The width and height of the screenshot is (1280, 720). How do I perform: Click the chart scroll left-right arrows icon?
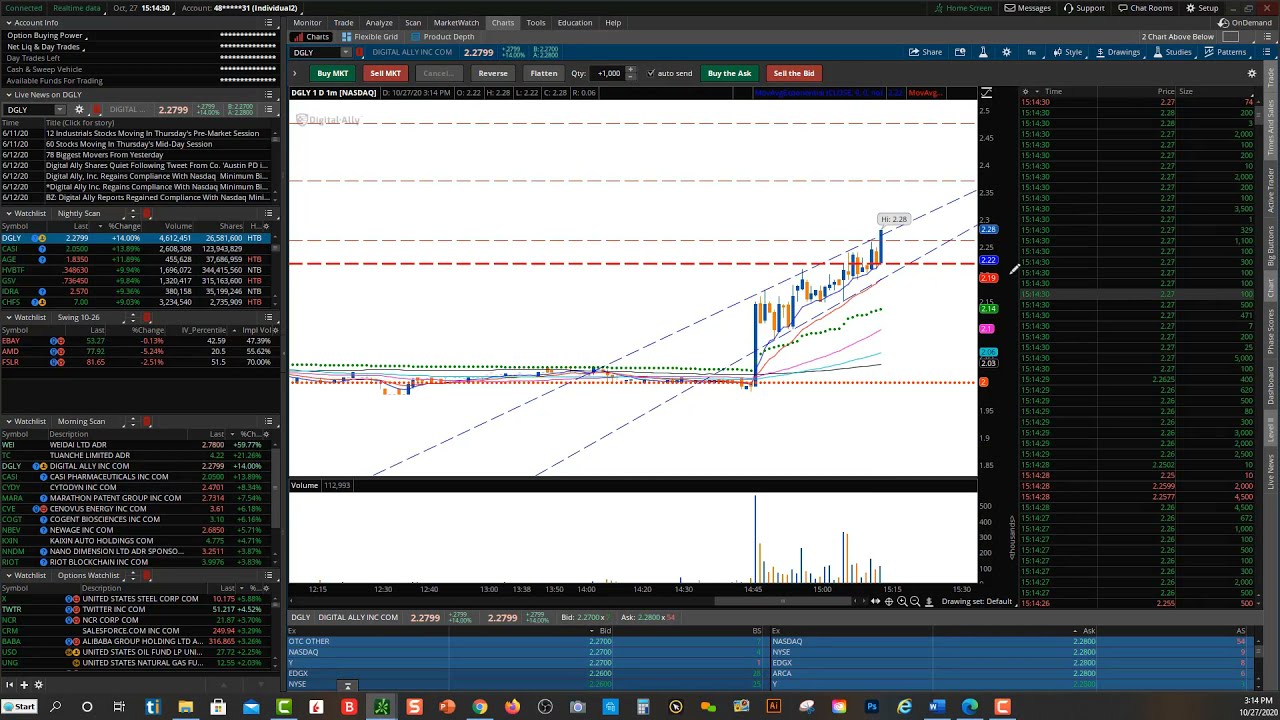[875, 601]
